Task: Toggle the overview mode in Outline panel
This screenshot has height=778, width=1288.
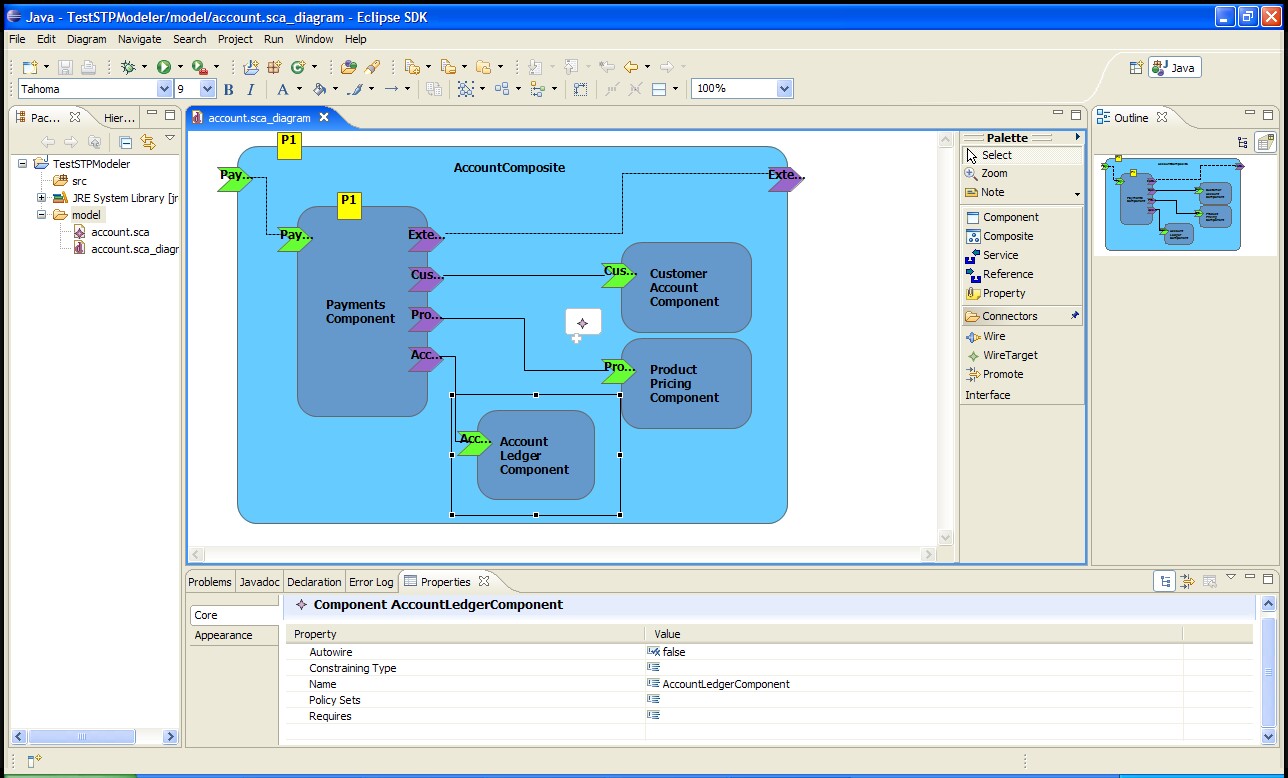Action: pyautogui.click(x=1265, y=143)
